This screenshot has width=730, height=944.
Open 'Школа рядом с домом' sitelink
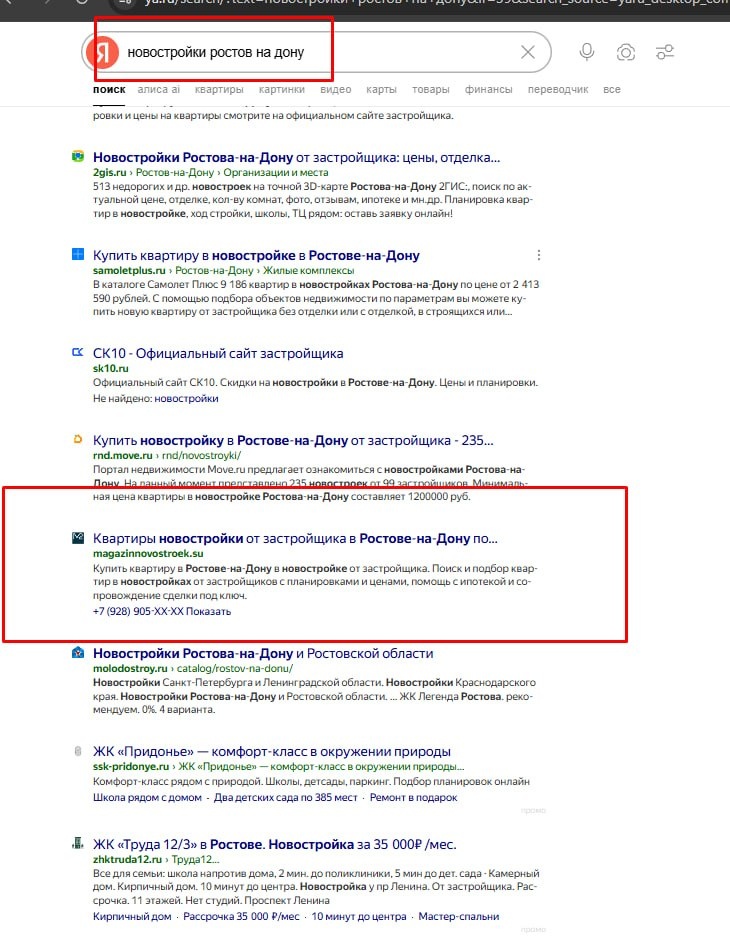[x=147, y=797]
